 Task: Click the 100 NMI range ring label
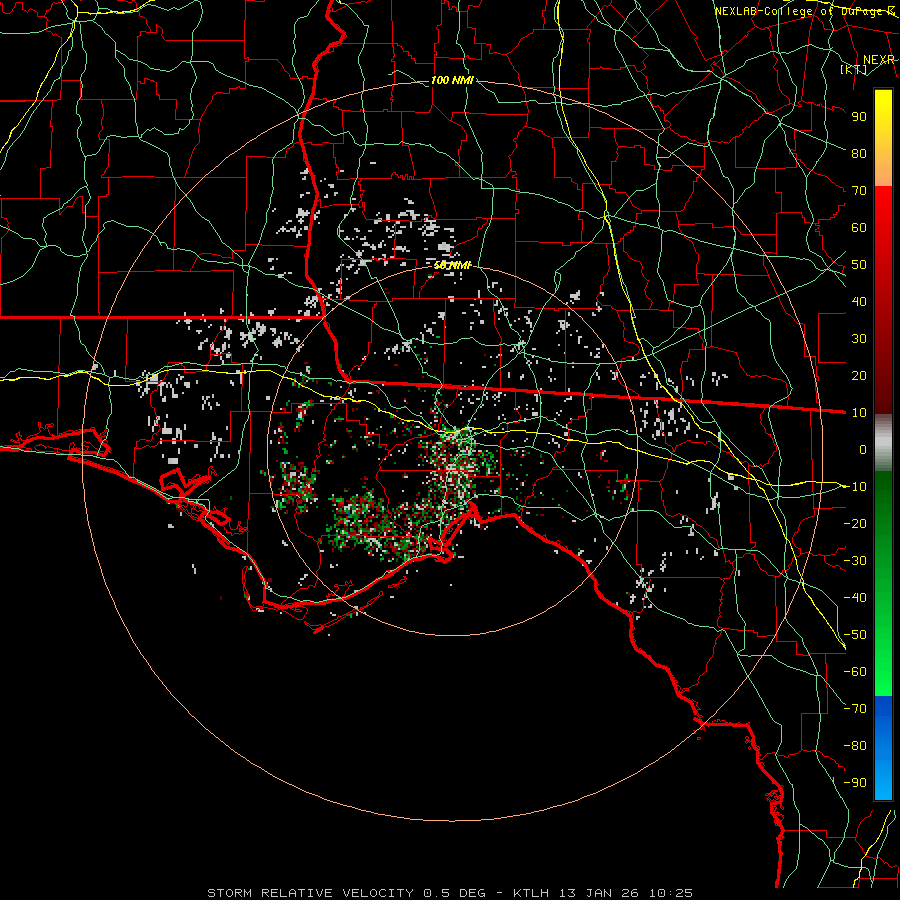(x=452, y=80)
